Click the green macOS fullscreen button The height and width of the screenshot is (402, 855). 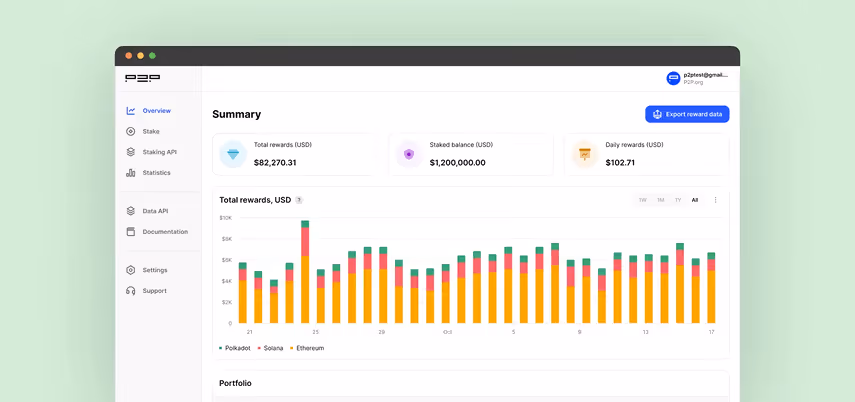tap(153, 56)
